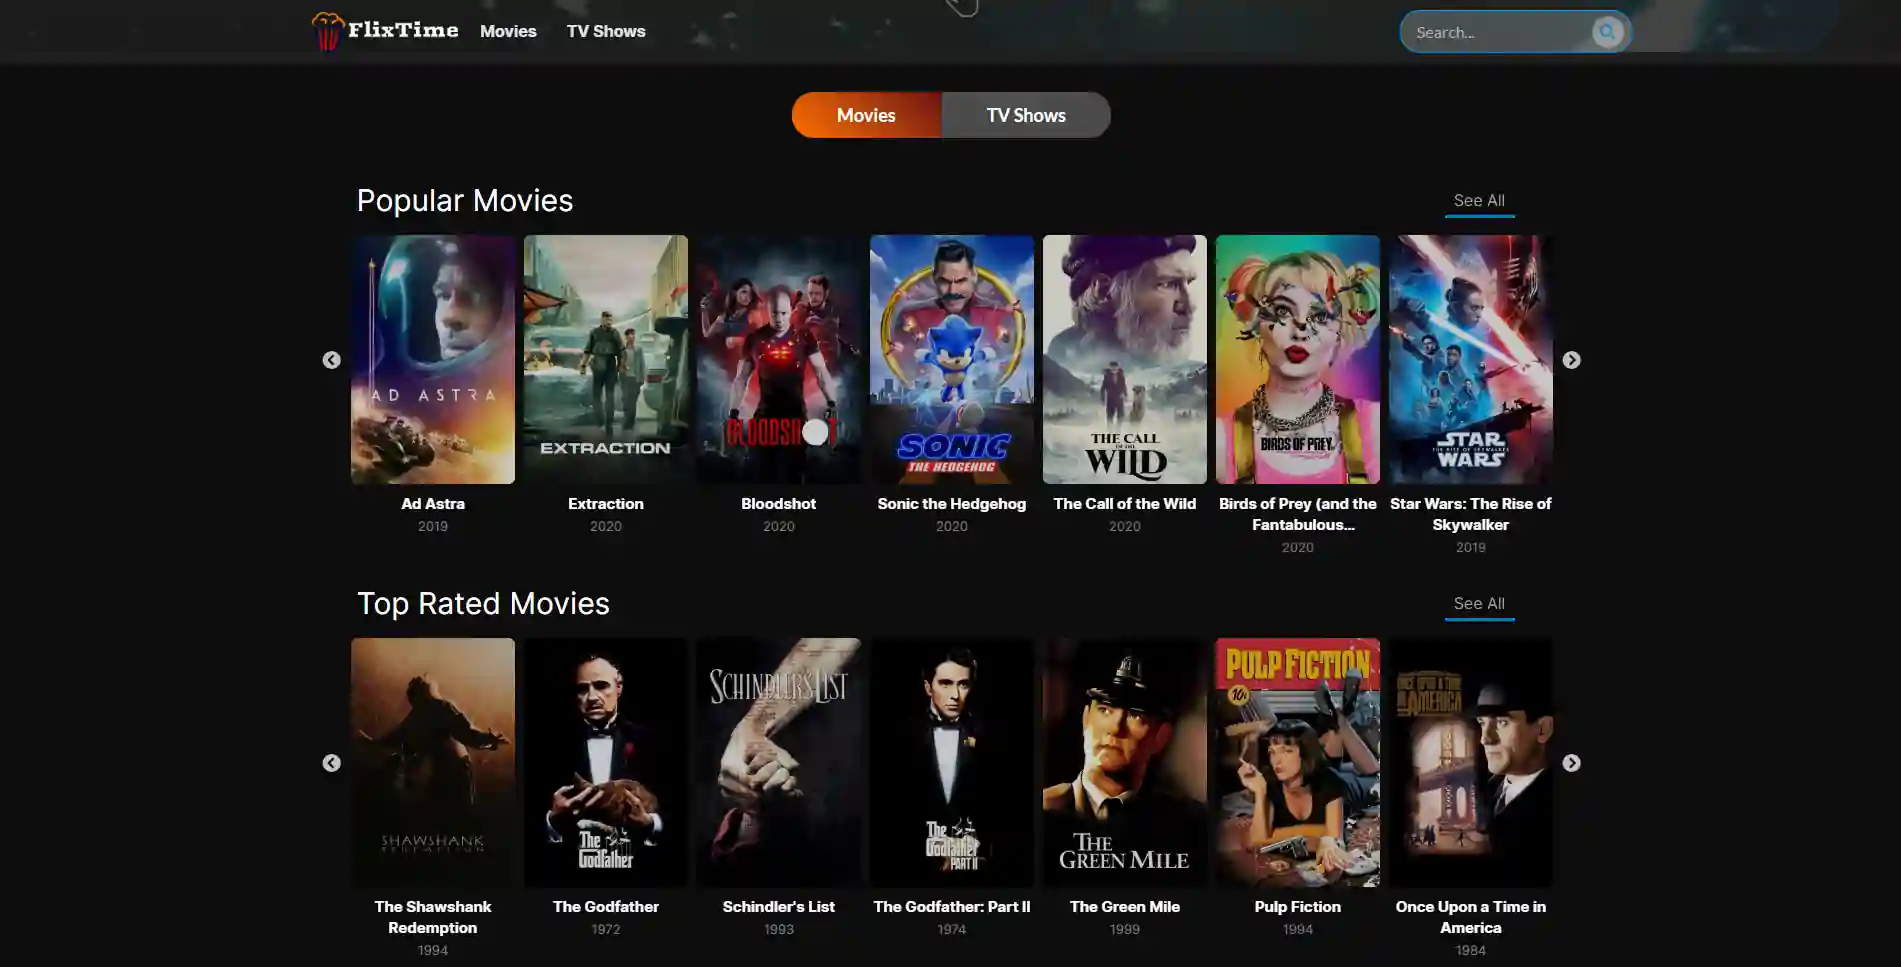Click the Sonic the Hedgehog title
This screenshot has height=967, width=1901.
pos(952,504)
